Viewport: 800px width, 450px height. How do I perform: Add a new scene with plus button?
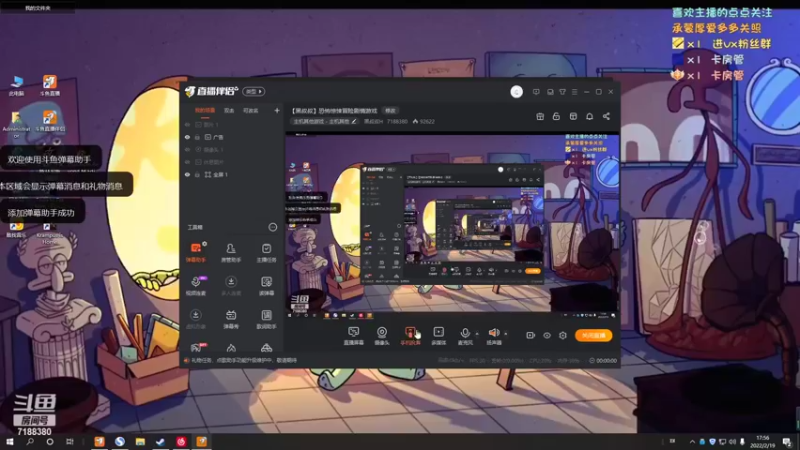tap(277, 111)
